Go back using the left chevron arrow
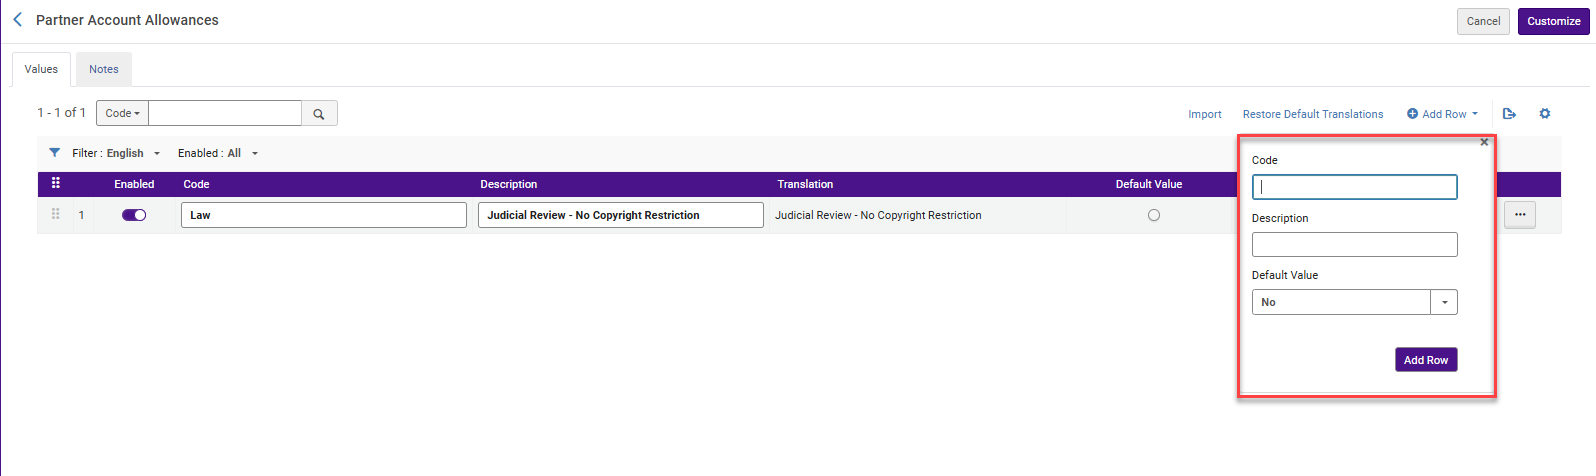1596x476 pixels. (x=17, y=20)
